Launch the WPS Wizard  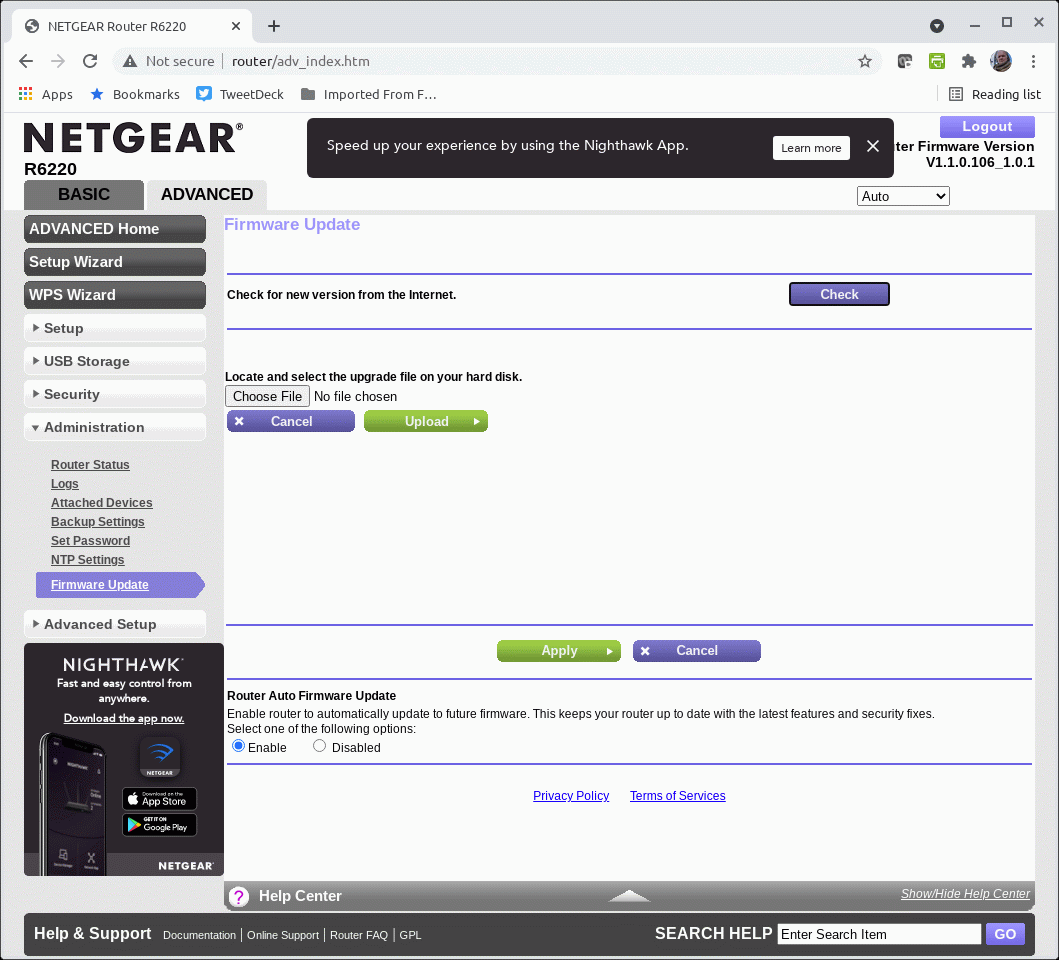(115, 295)
